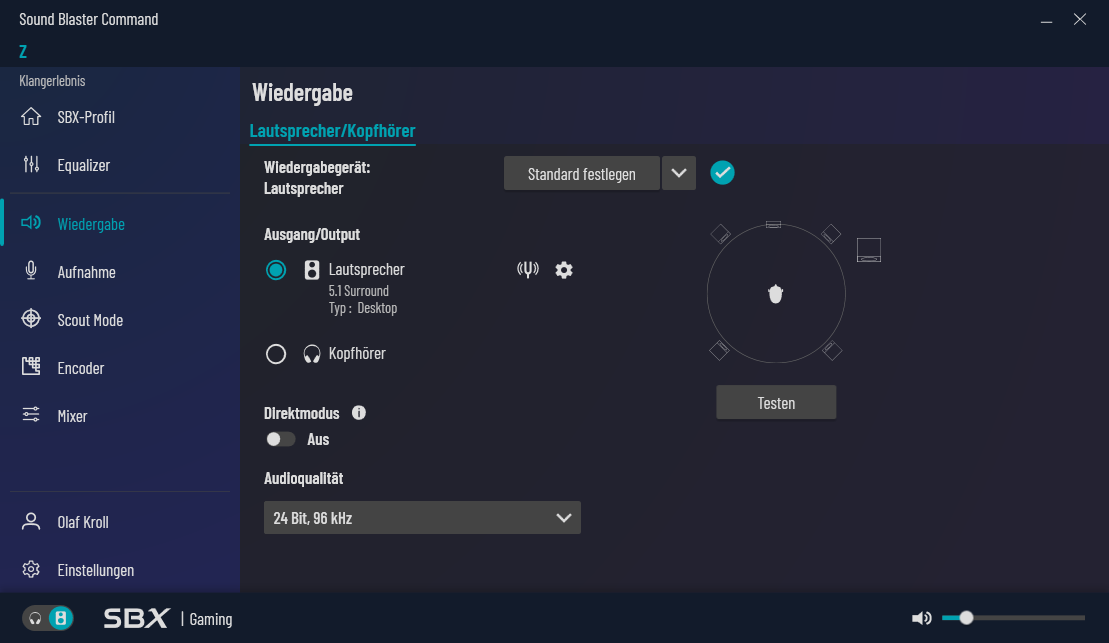Toggle Direktmodus switch

280,439
